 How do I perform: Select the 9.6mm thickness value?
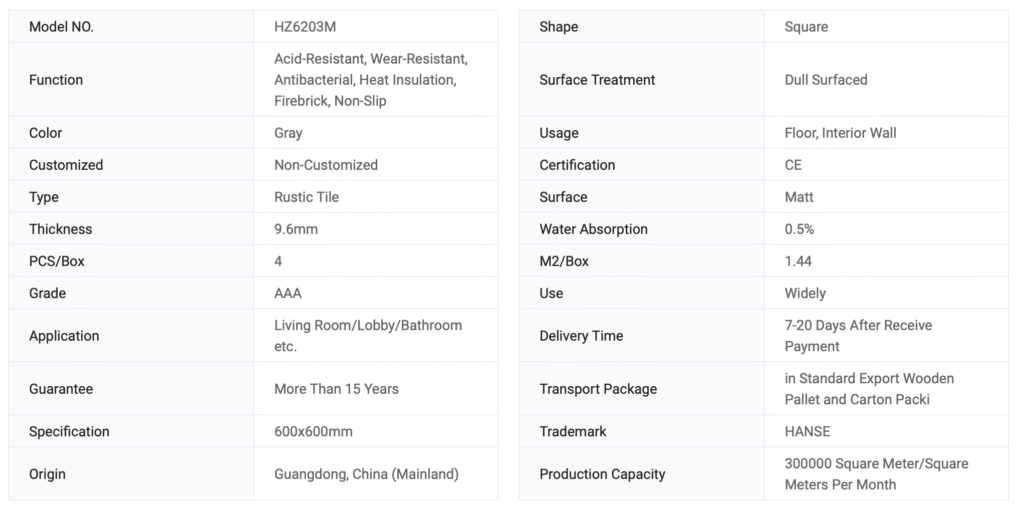pos(296,229)
